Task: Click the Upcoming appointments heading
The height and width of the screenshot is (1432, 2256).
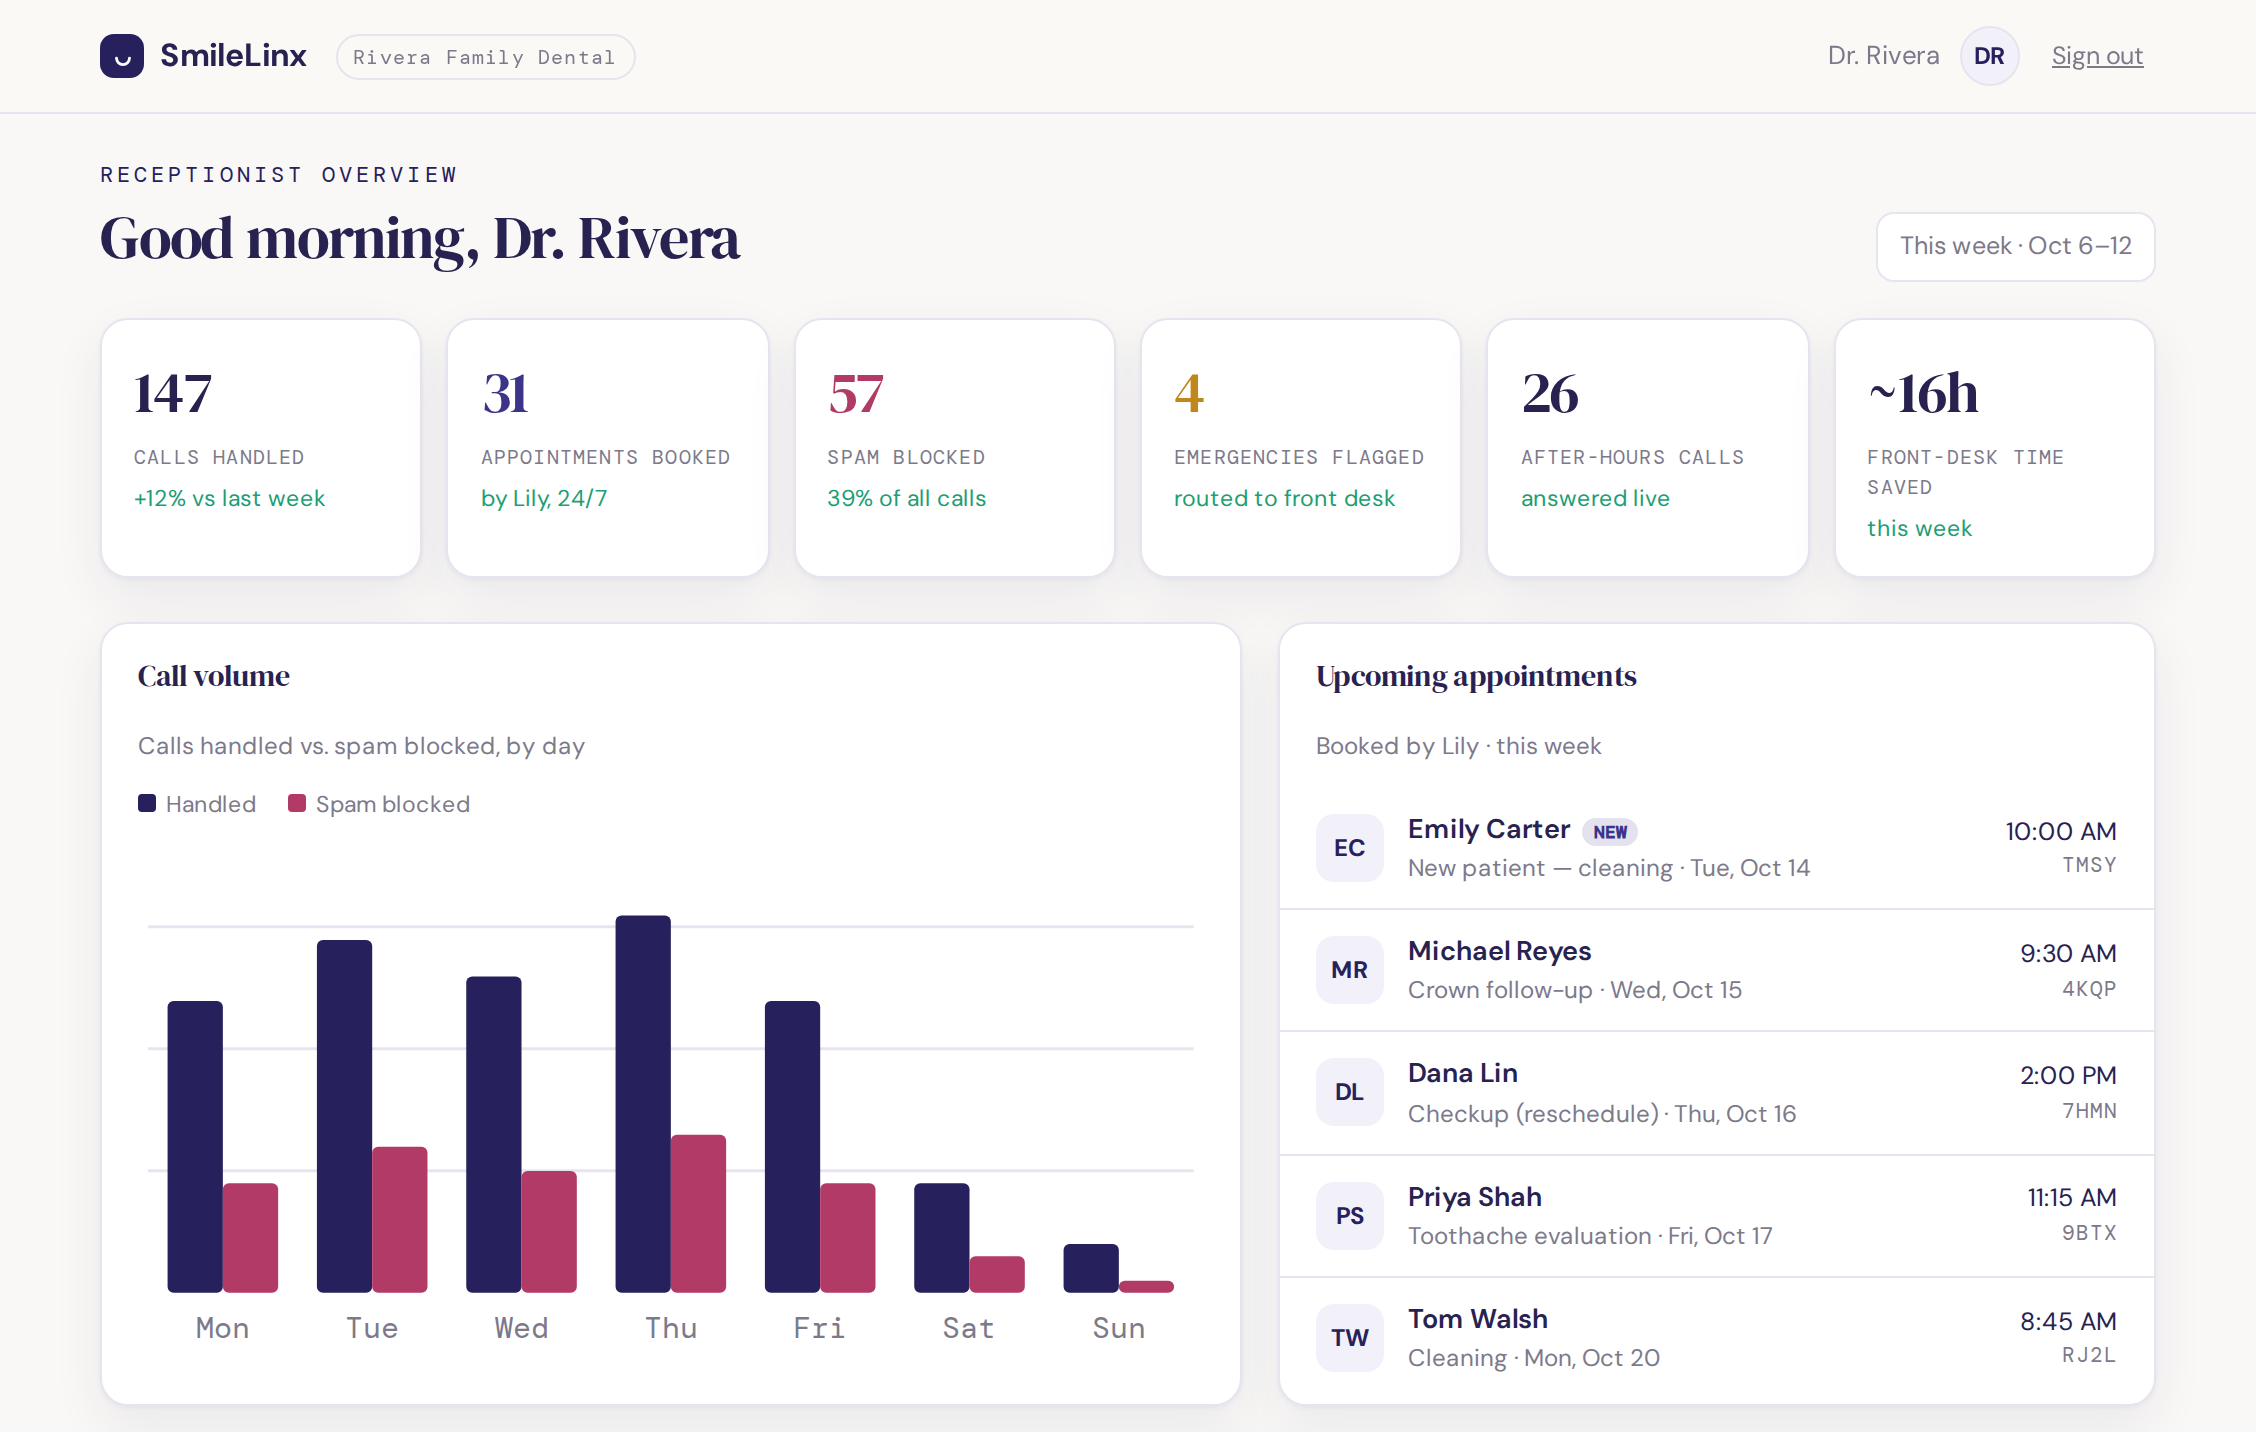Action: [x=1476, y=677]
